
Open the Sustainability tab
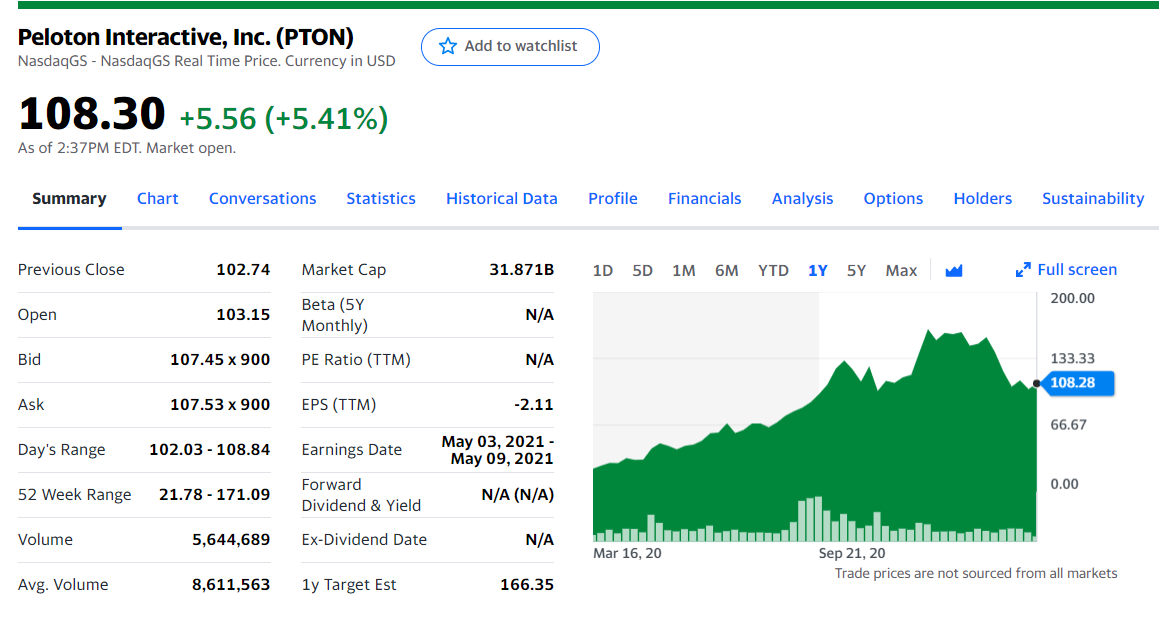[1093, 199]
